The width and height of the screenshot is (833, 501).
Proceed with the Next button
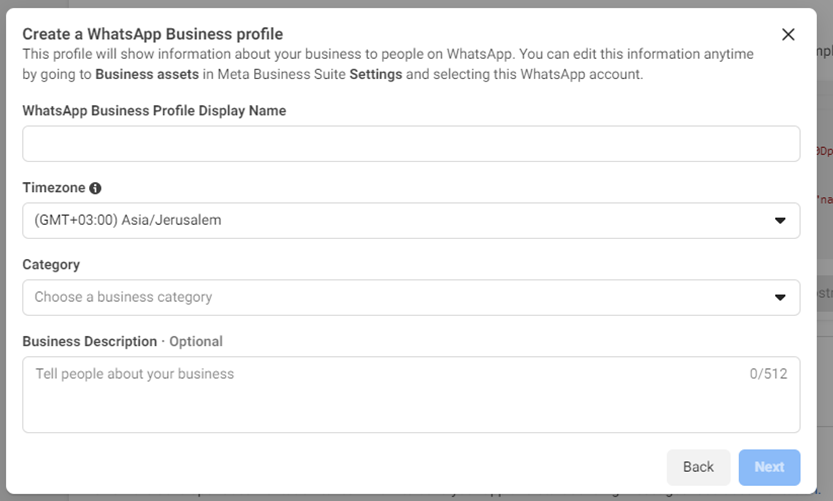coord(769,467)
